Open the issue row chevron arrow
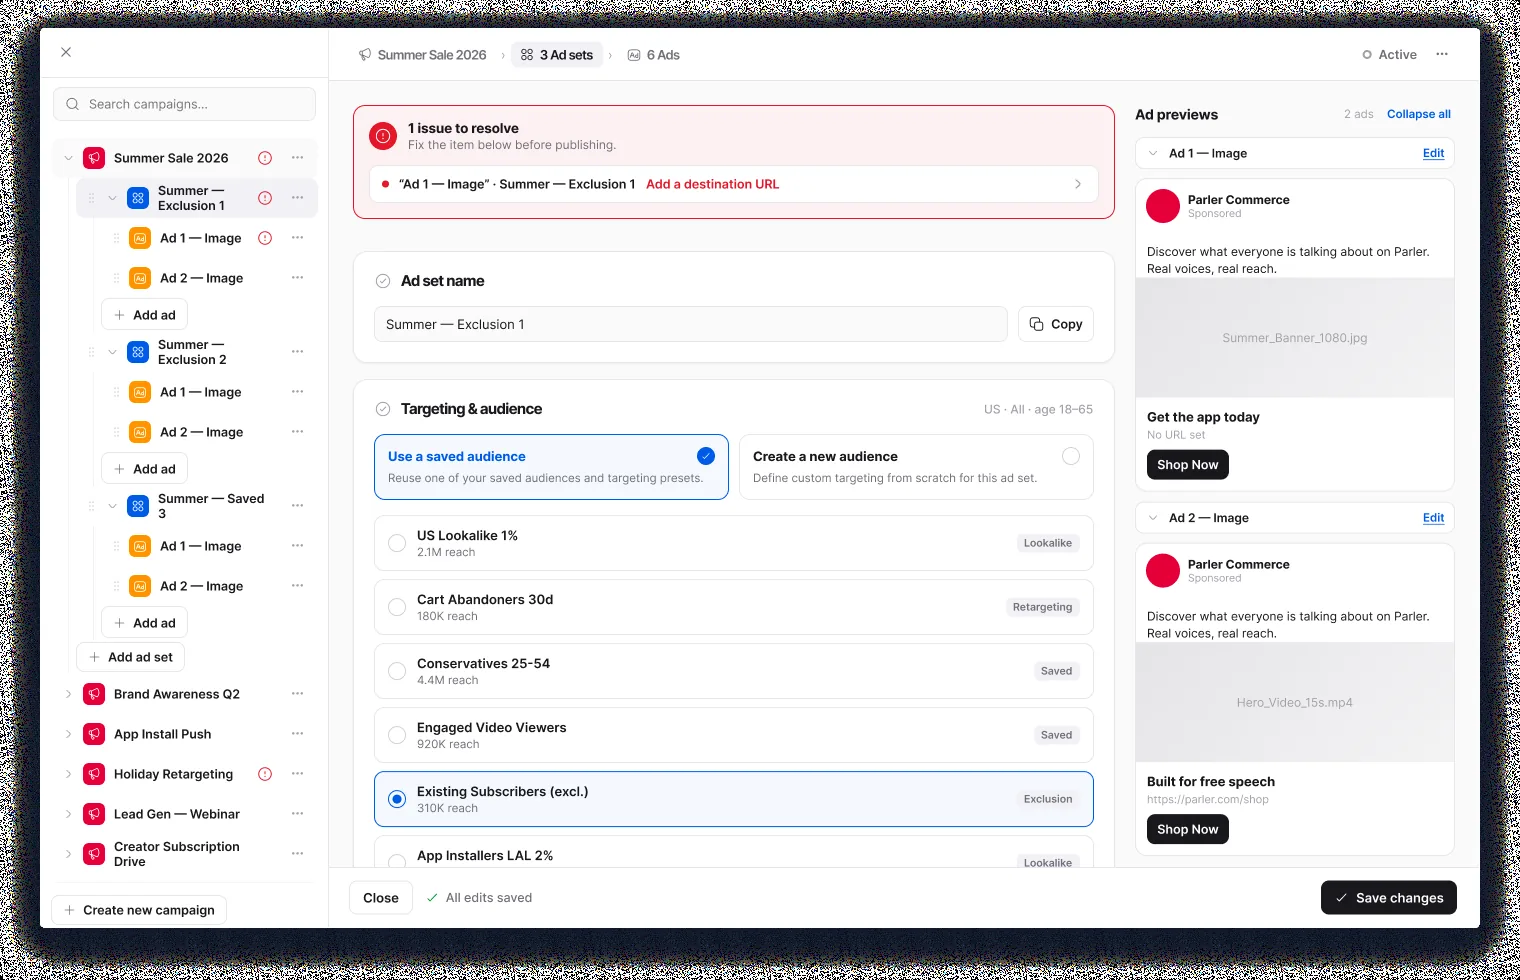 (x=1078, y=184)
